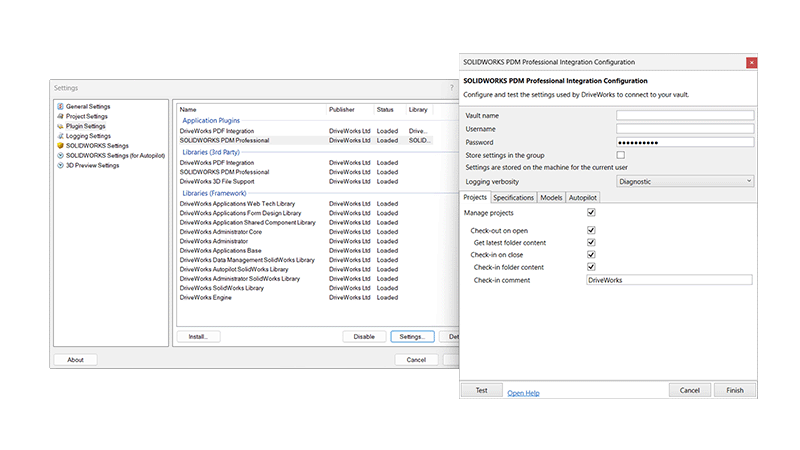The height and width of the screenshot is (450, 800).
Task: Toggle Check-in folder content checkbox
Action: coord(591,267)
